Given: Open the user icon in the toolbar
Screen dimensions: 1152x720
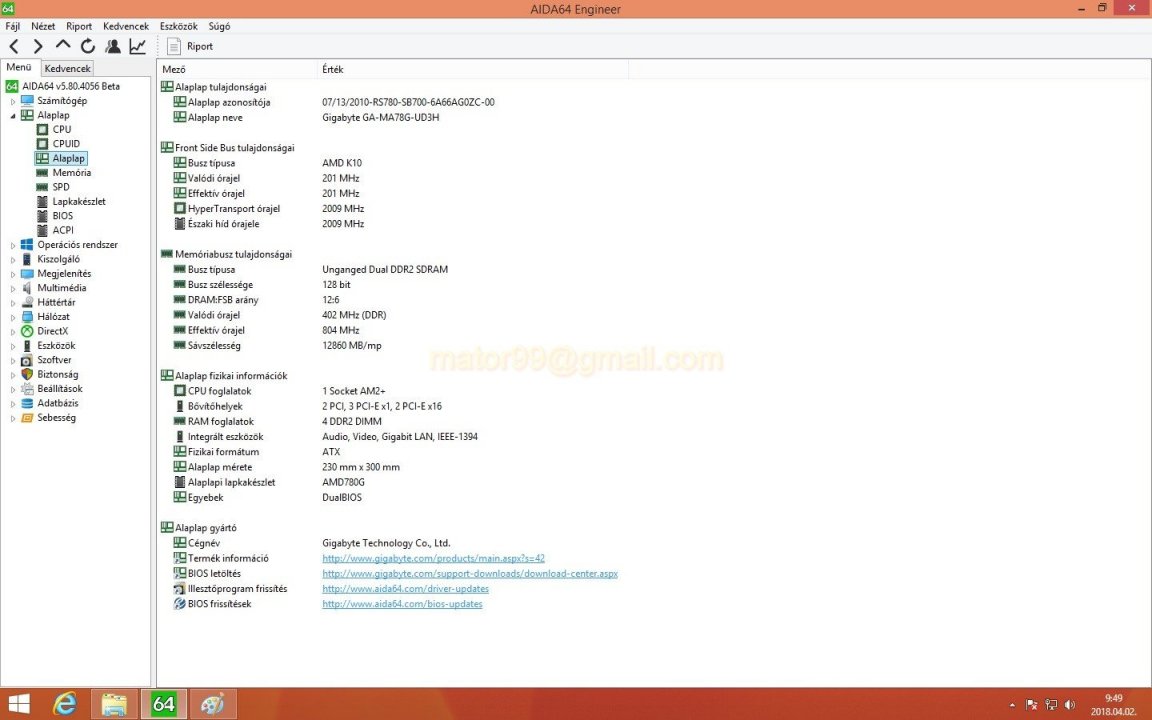Looking at the screenshot, I should [x=113, y=46].
